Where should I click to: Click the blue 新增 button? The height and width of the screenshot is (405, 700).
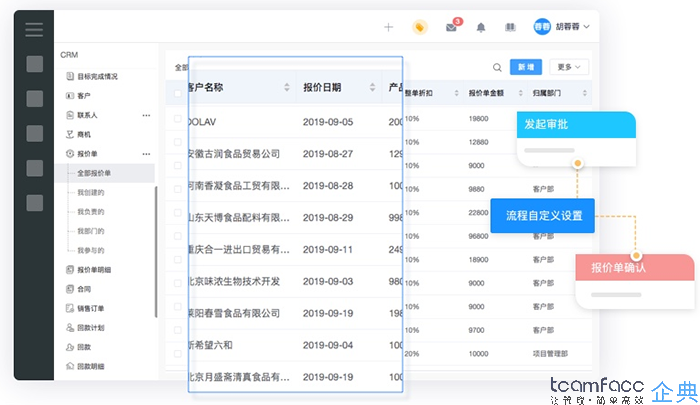coord(526,67)
